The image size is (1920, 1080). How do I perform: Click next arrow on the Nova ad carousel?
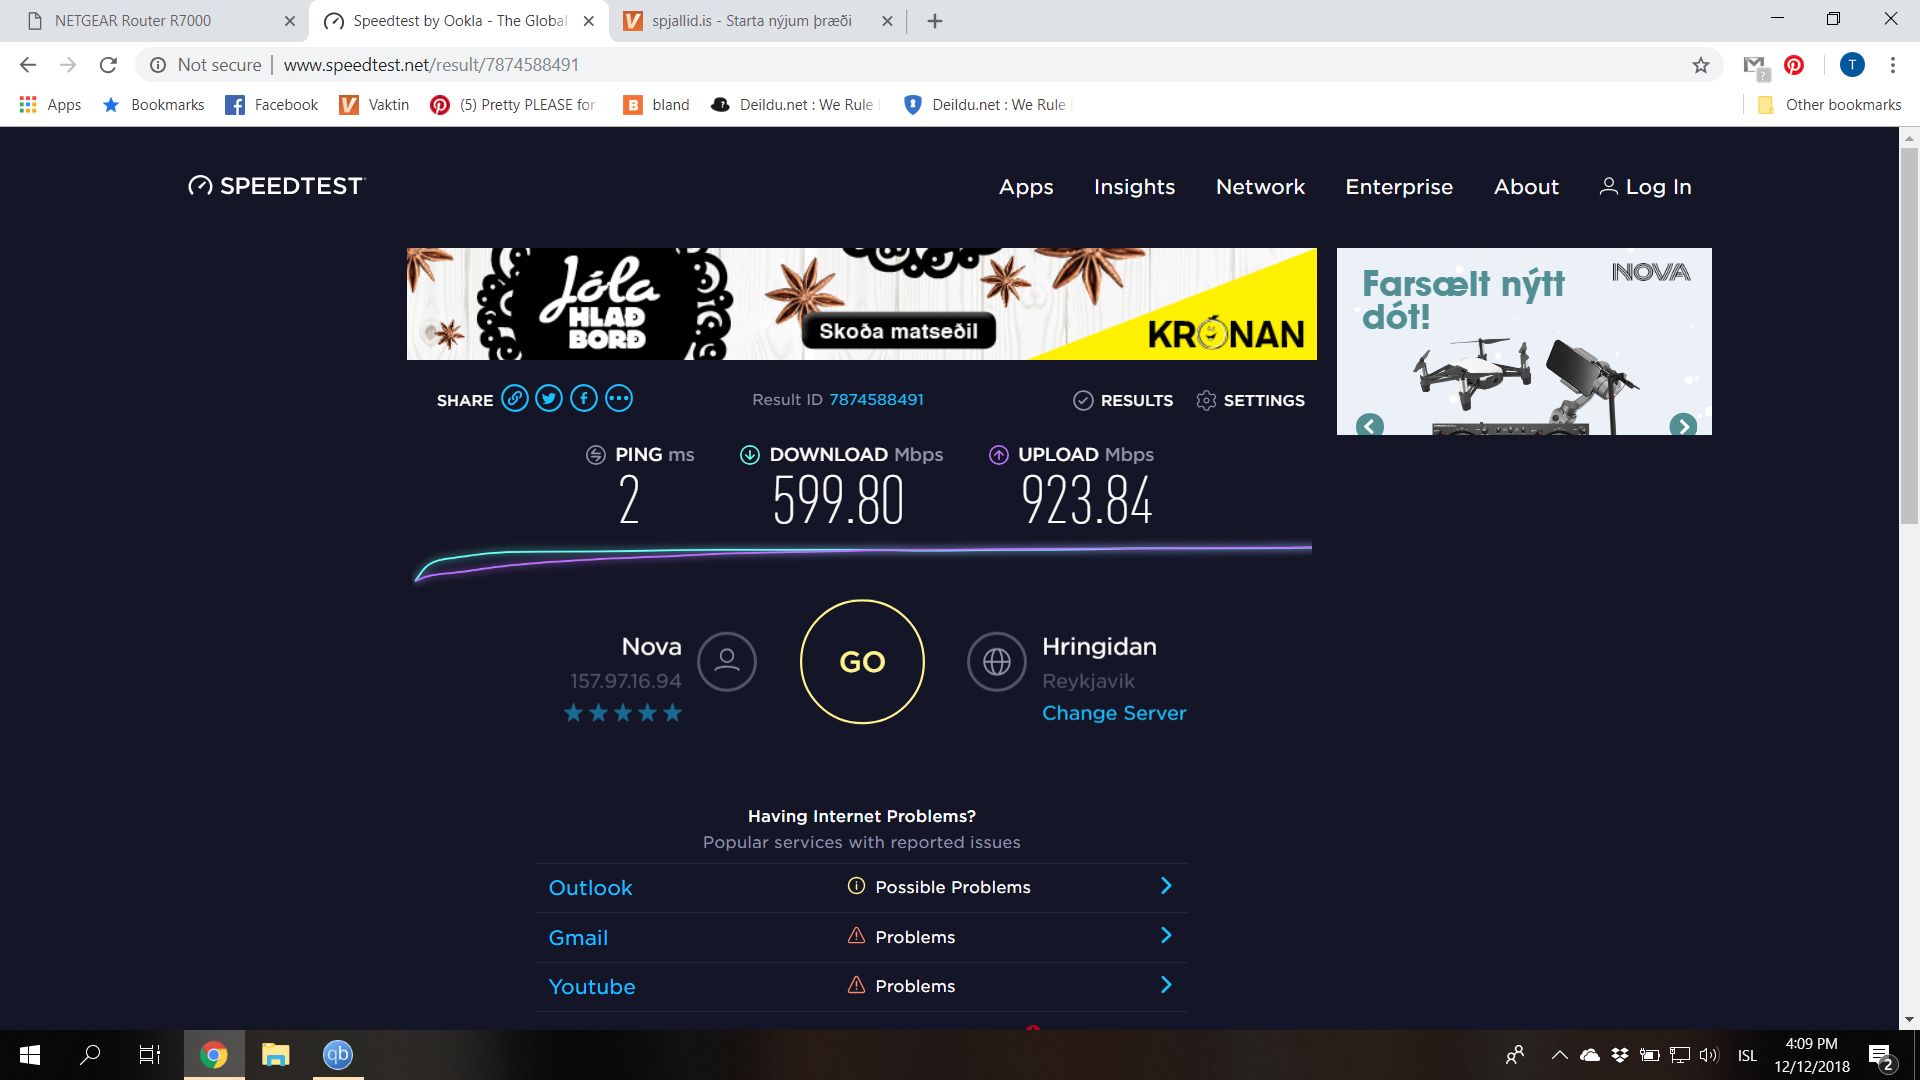coord(1683,426)
